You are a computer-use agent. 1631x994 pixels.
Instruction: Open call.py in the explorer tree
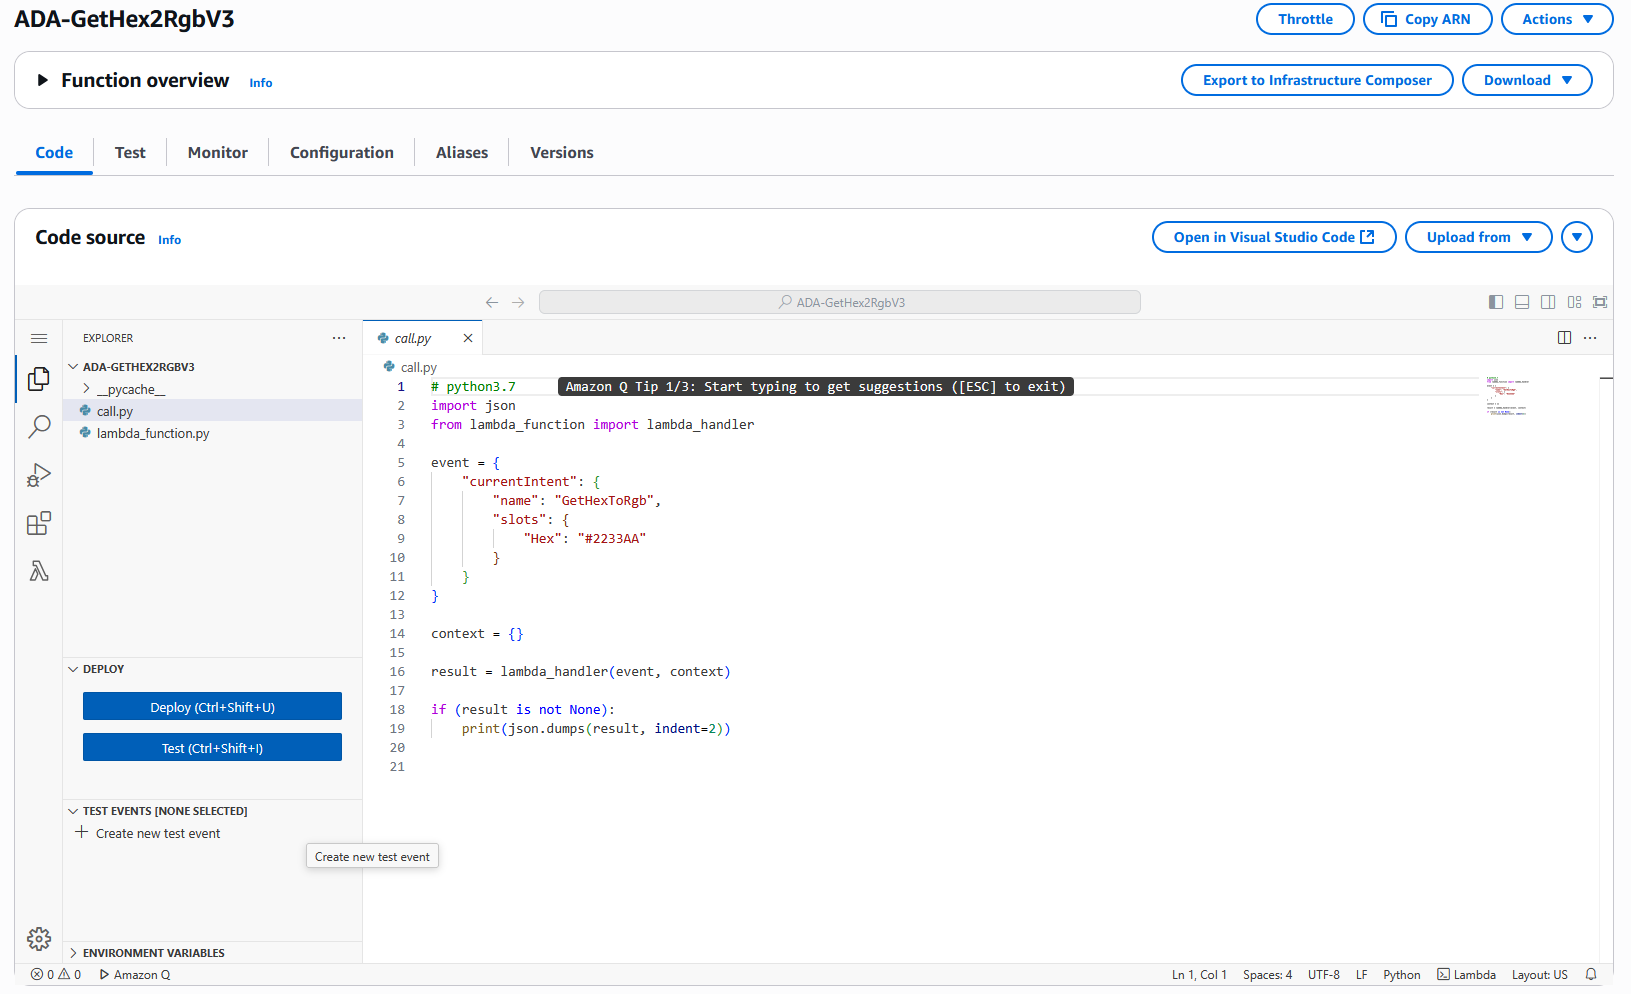(x=212, y=411)
